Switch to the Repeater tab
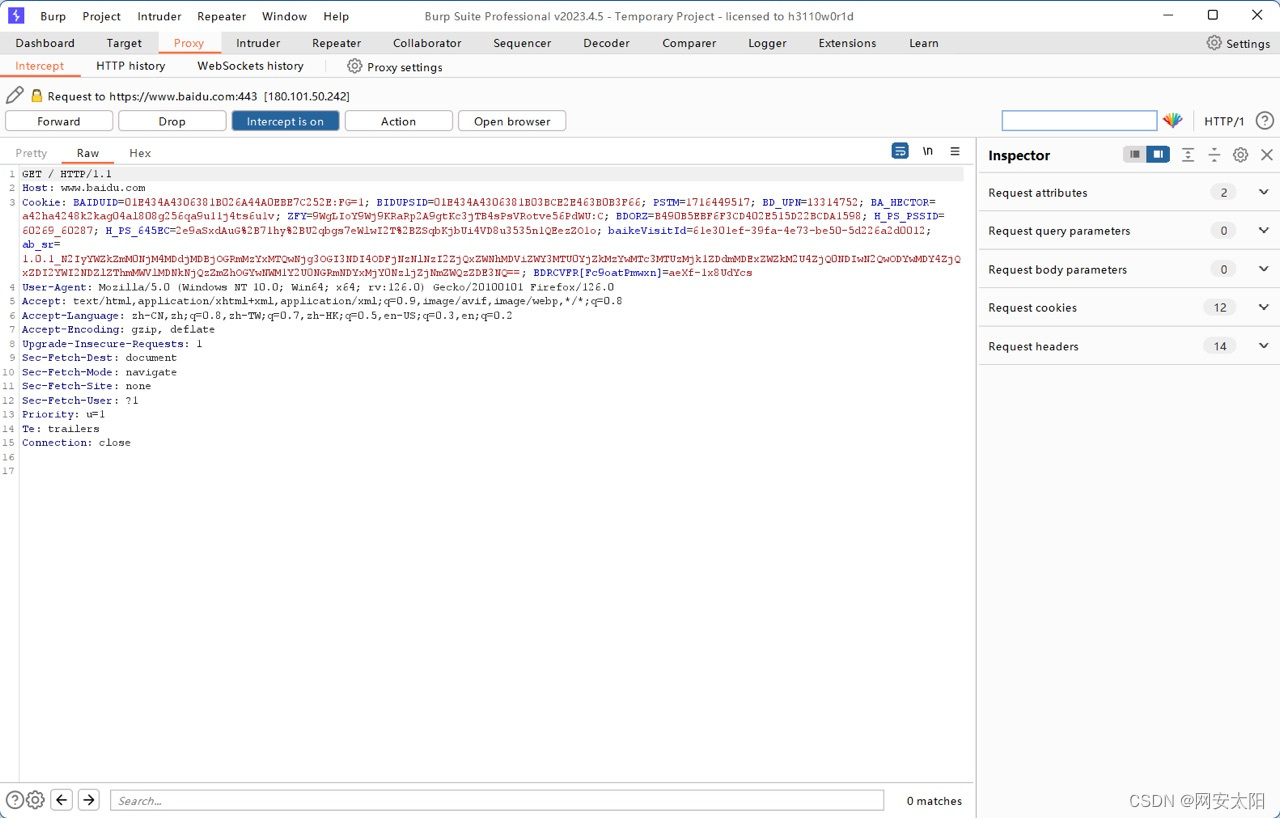Viewport: 1280px width, 819px height. [336, 43]
